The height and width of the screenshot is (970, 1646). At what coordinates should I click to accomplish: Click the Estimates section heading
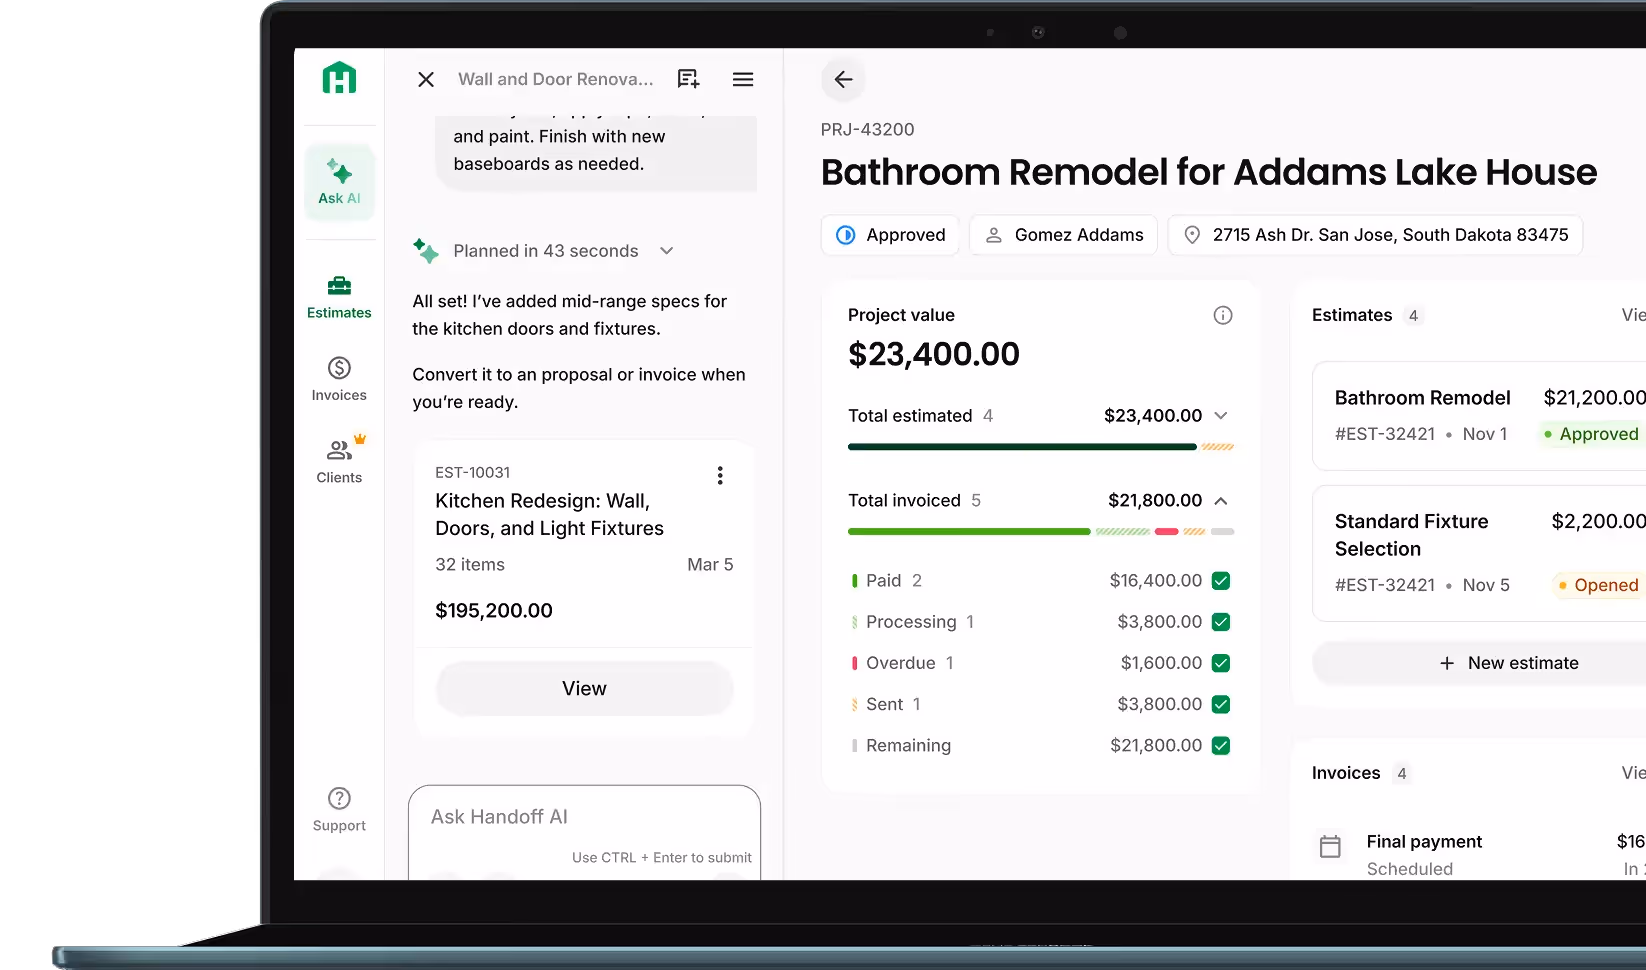pyautogui.click(x=1352, y=315)
